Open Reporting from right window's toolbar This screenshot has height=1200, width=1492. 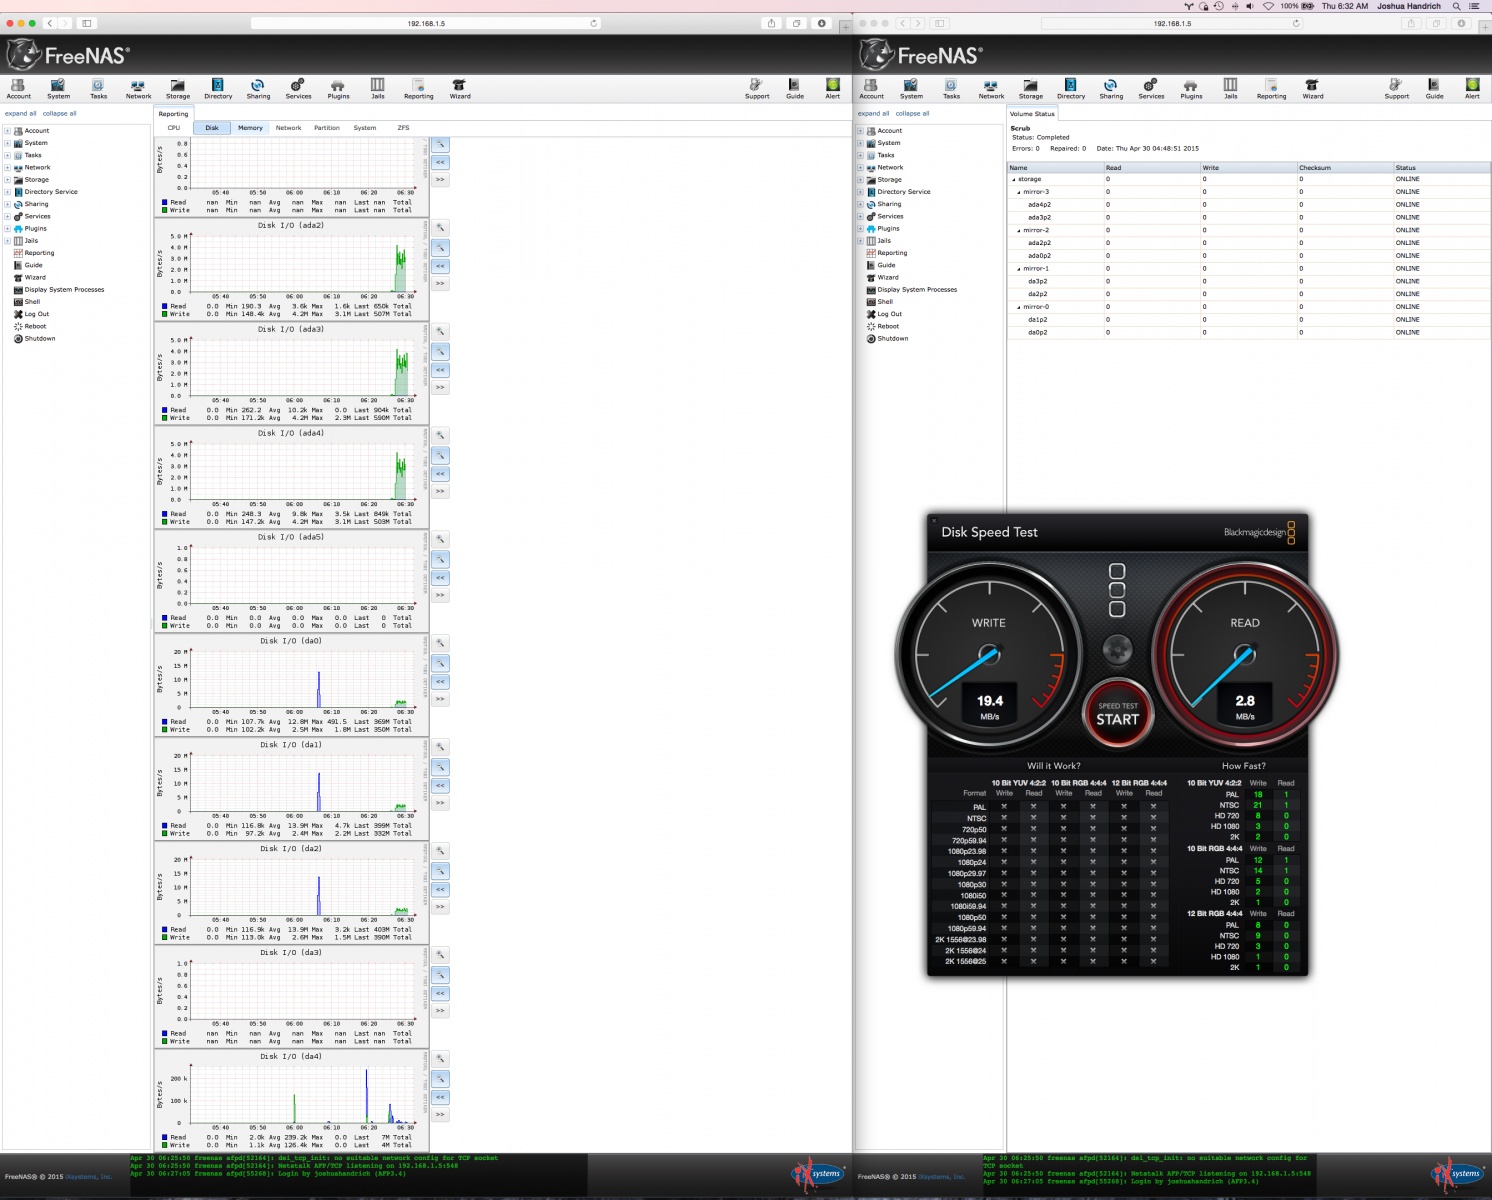1271,89
